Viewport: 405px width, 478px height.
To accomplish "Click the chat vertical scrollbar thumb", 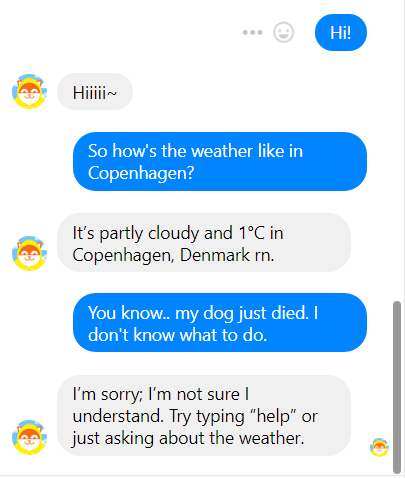I will point(397,387).
